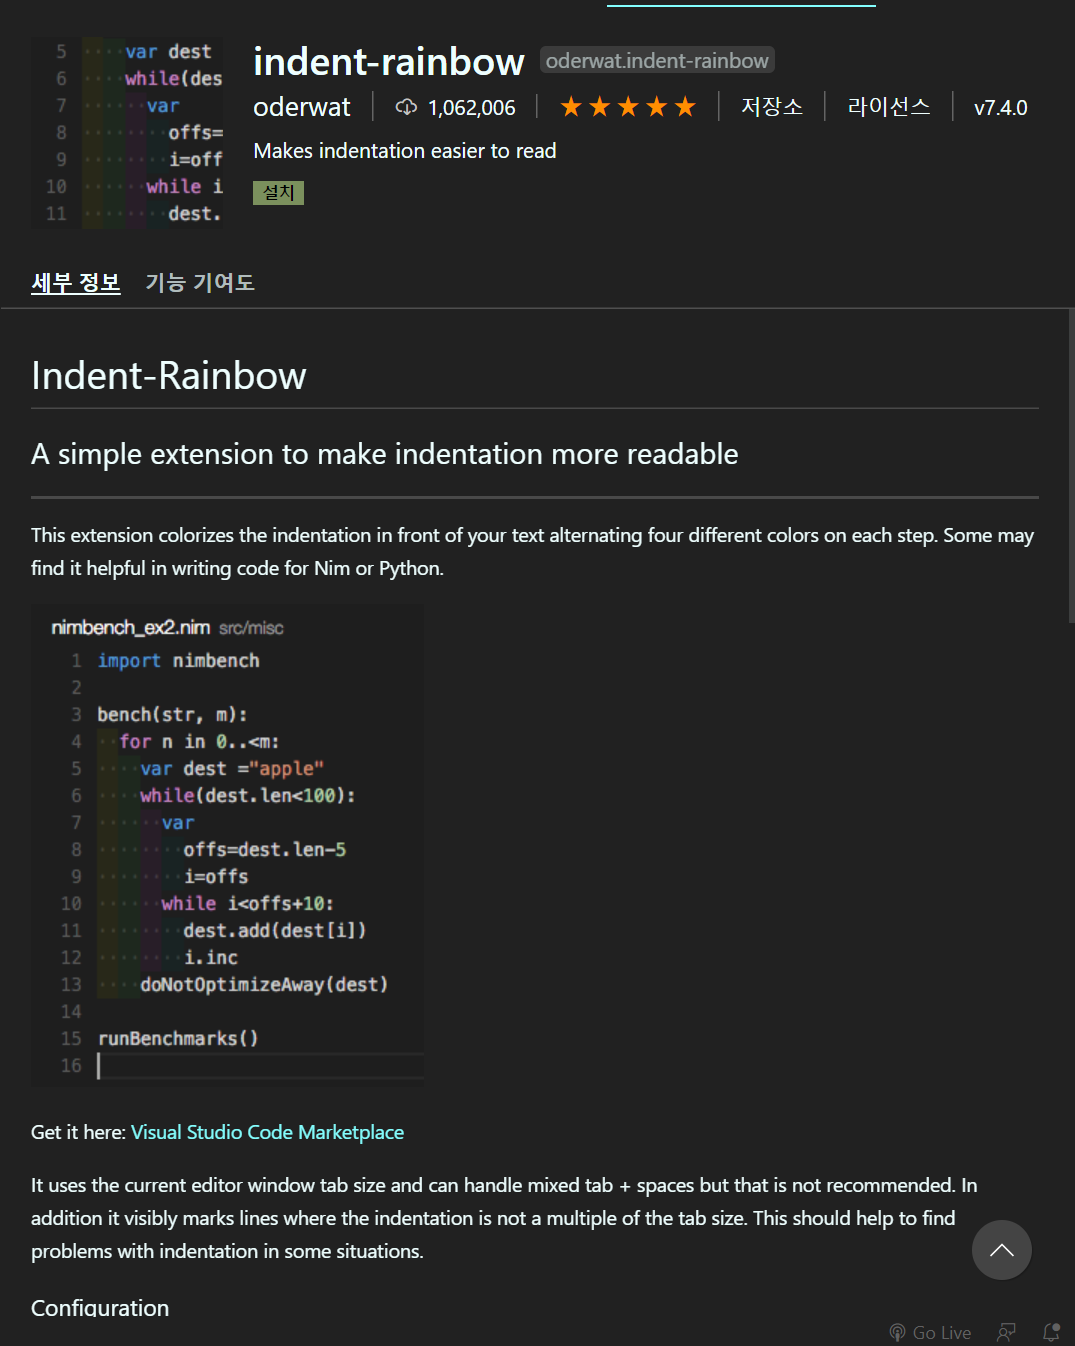The width and height of the screenshot is (1075, 1346).
Task: Click the nimbench_ex2.nim code screenshot
Action: [228, 845]
